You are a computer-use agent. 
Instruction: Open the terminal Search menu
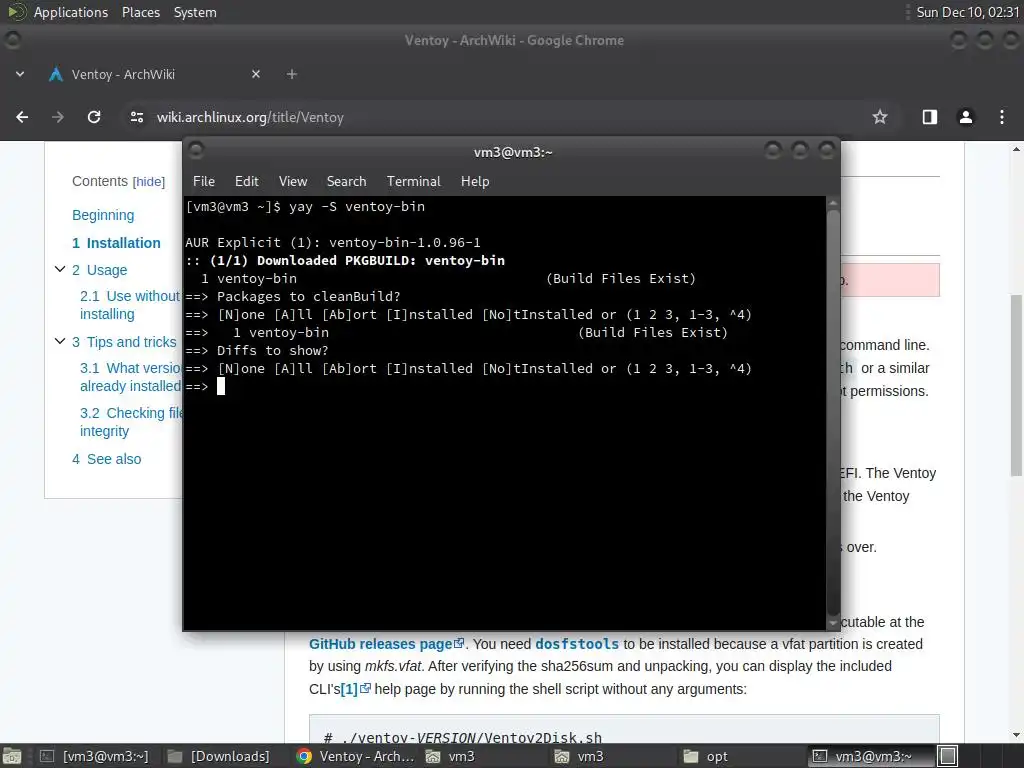tap(346, 181)
